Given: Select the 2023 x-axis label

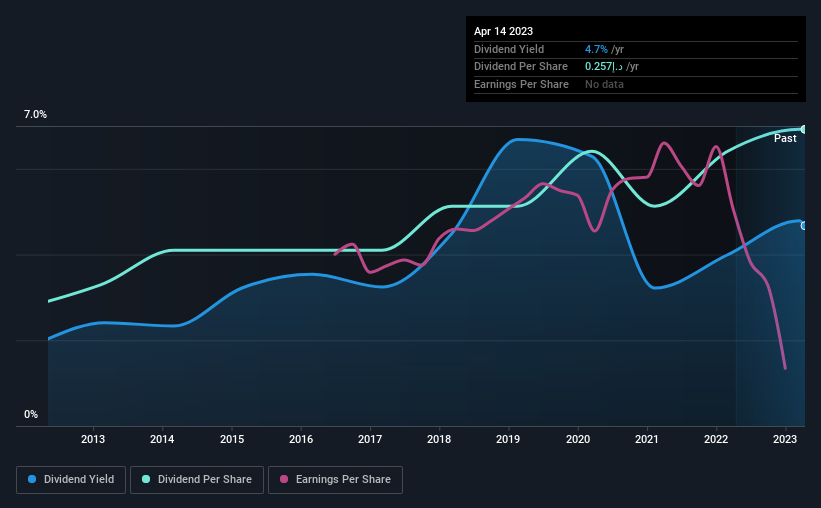Looking at the screenshot, I should point(785,439).
